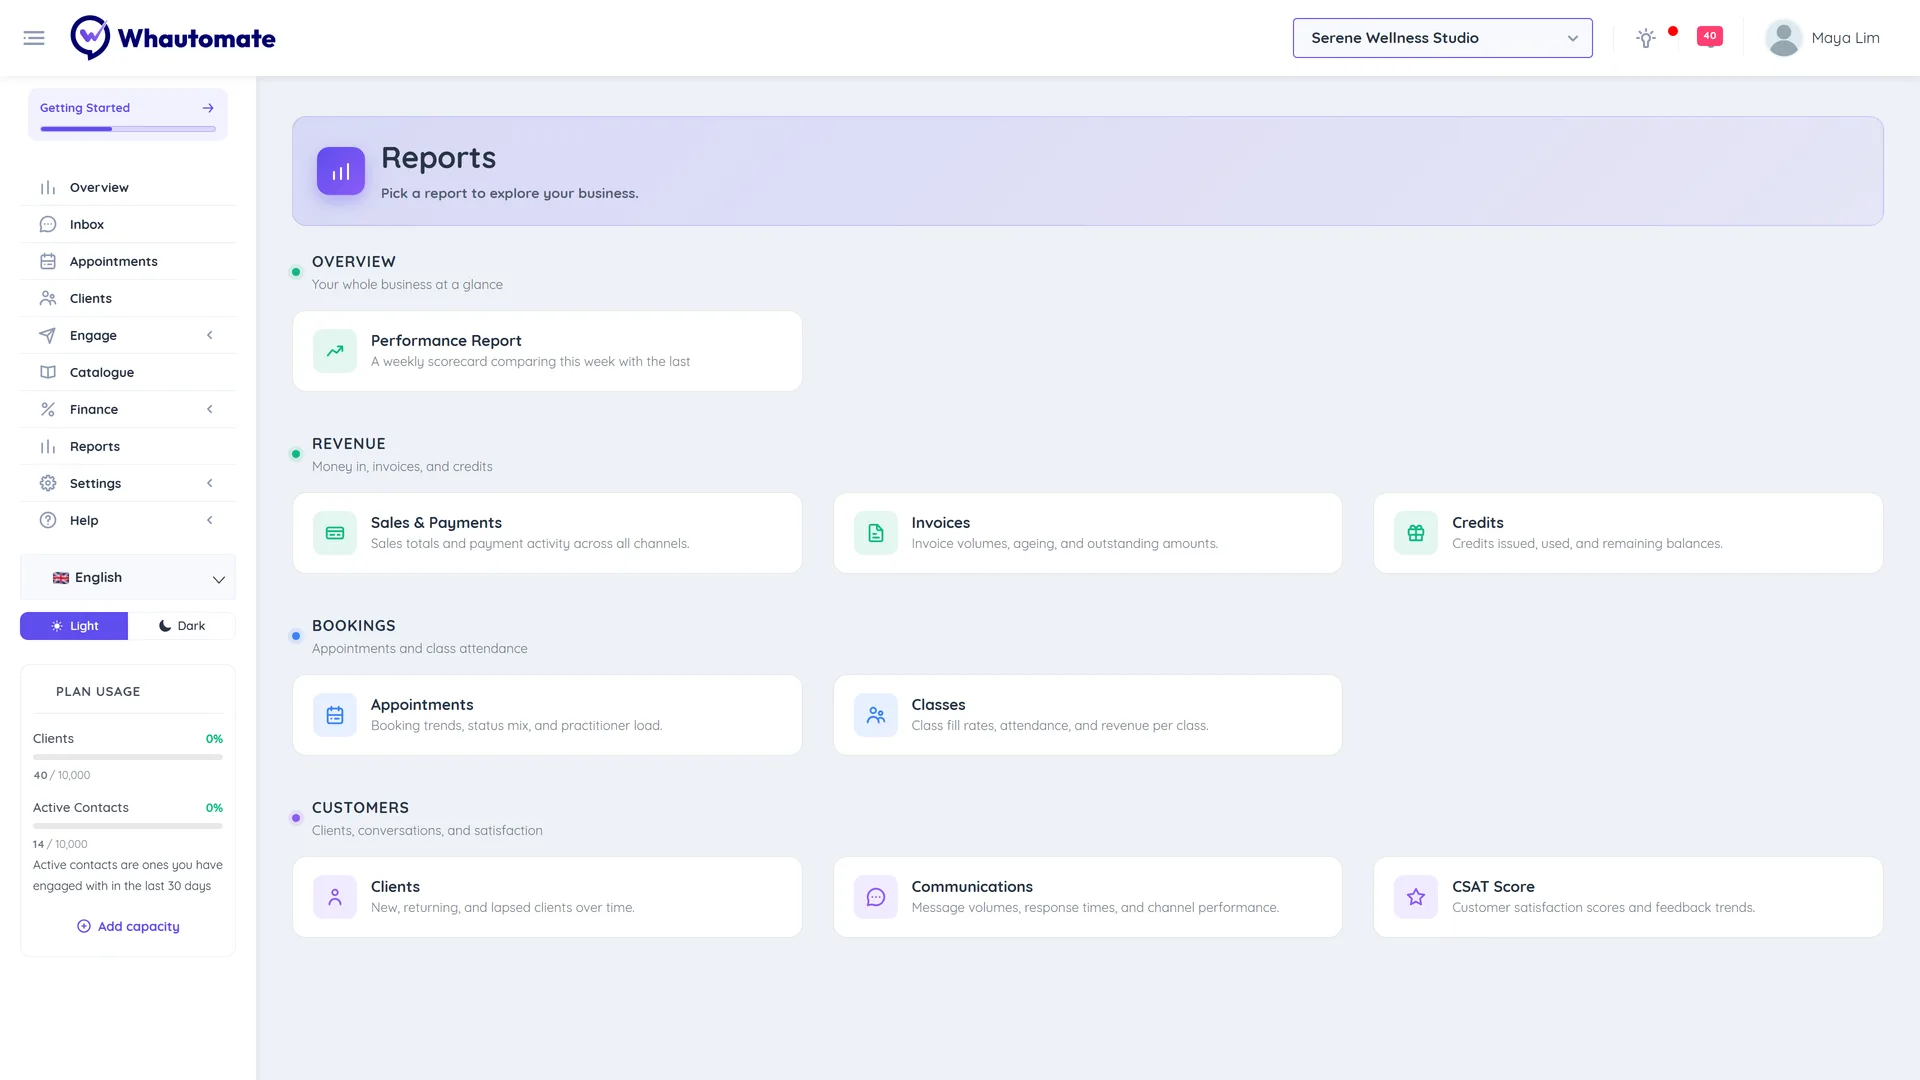The height and width of the screenshot is (1080, 1920).
Task: Switch to Dark theme
Action: click(x=182, y=626)
